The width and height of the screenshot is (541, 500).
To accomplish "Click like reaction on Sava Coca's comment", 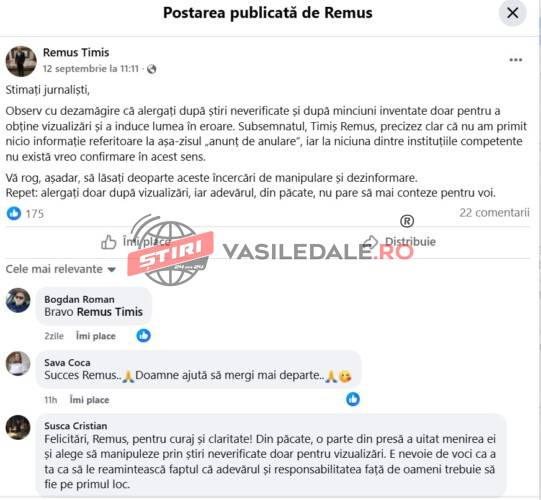I will (x=353, y=399).
